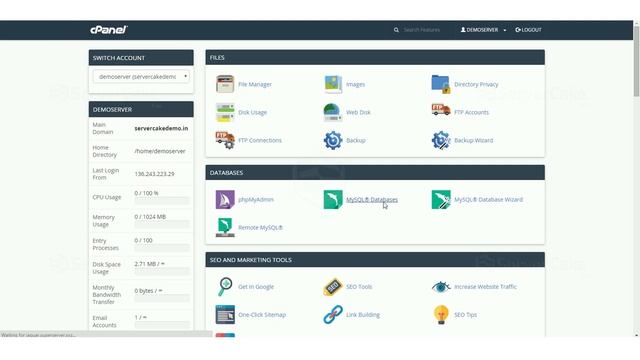Click the File Manager link text
Viewport: 640px width, 360px height.
tap(255, 84)
